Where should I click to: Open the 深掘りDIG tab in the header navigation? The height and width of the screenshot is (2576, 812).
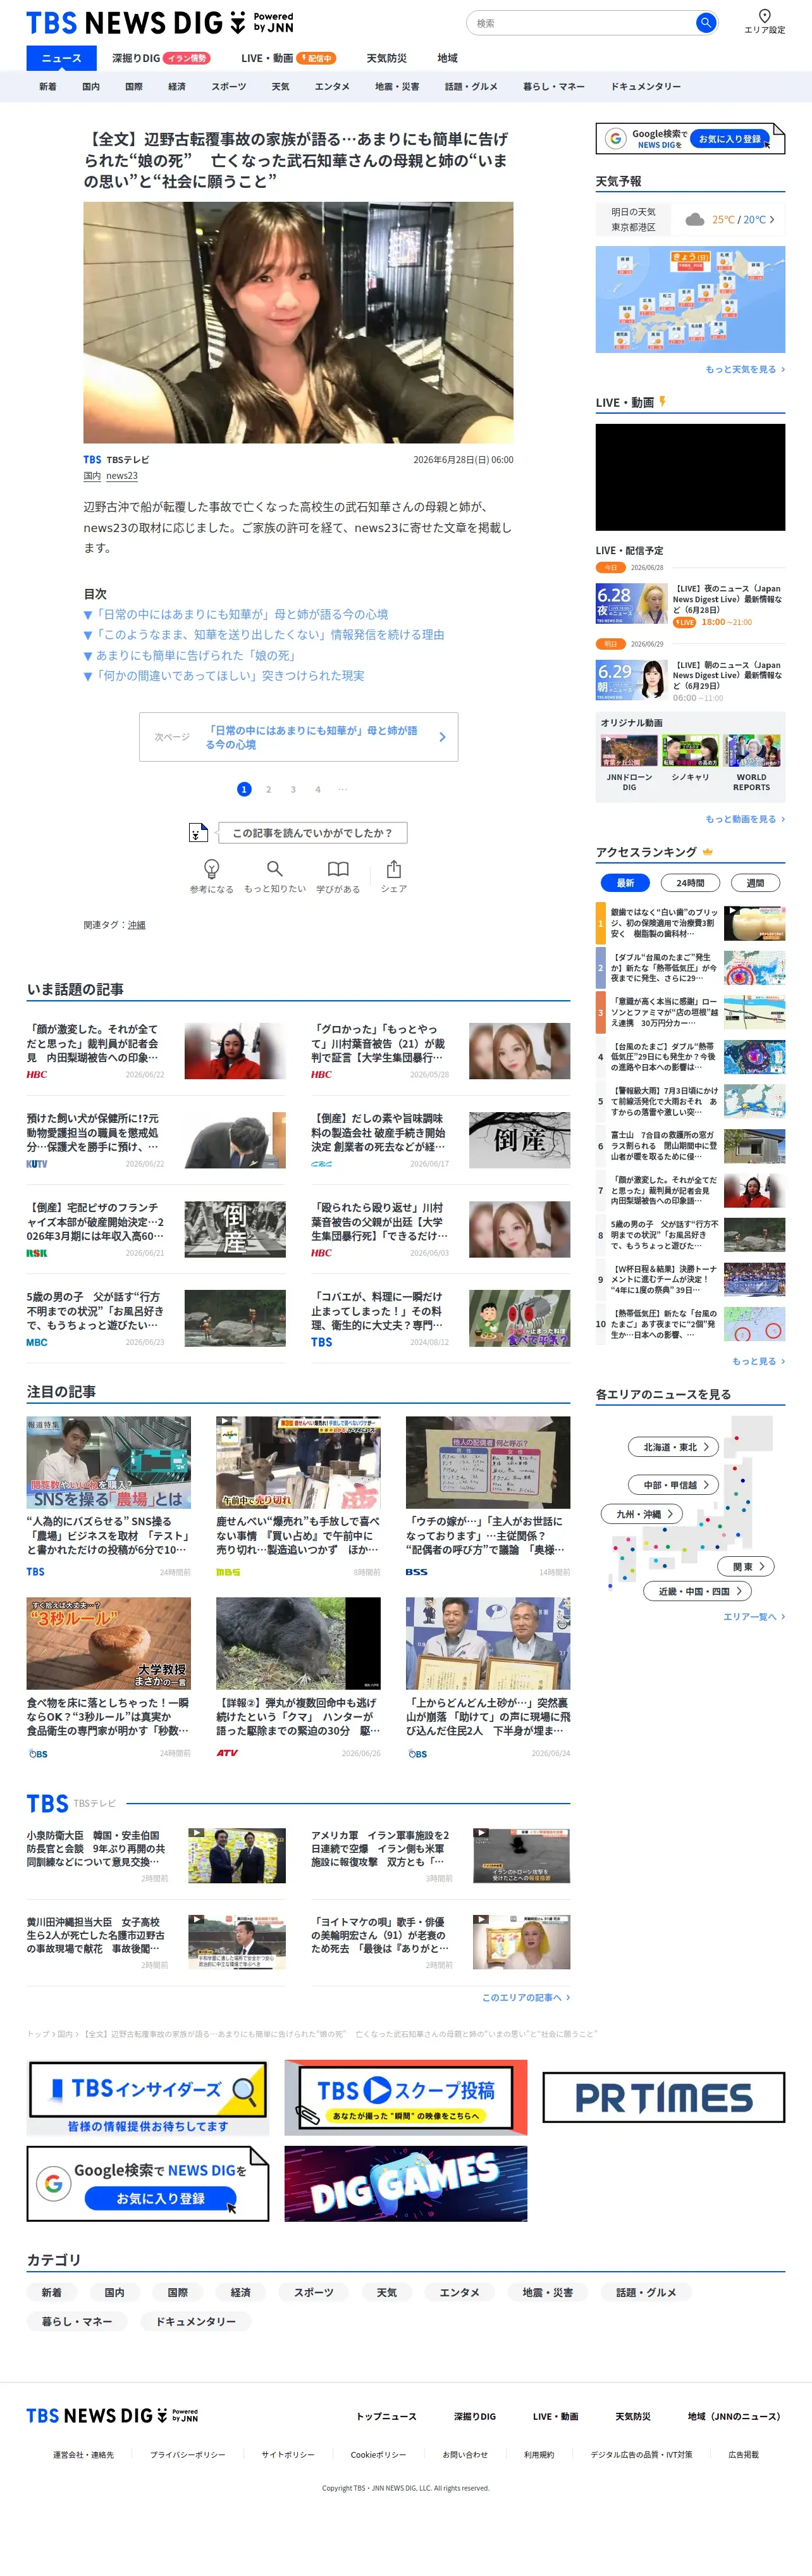[x=160, y=58]
